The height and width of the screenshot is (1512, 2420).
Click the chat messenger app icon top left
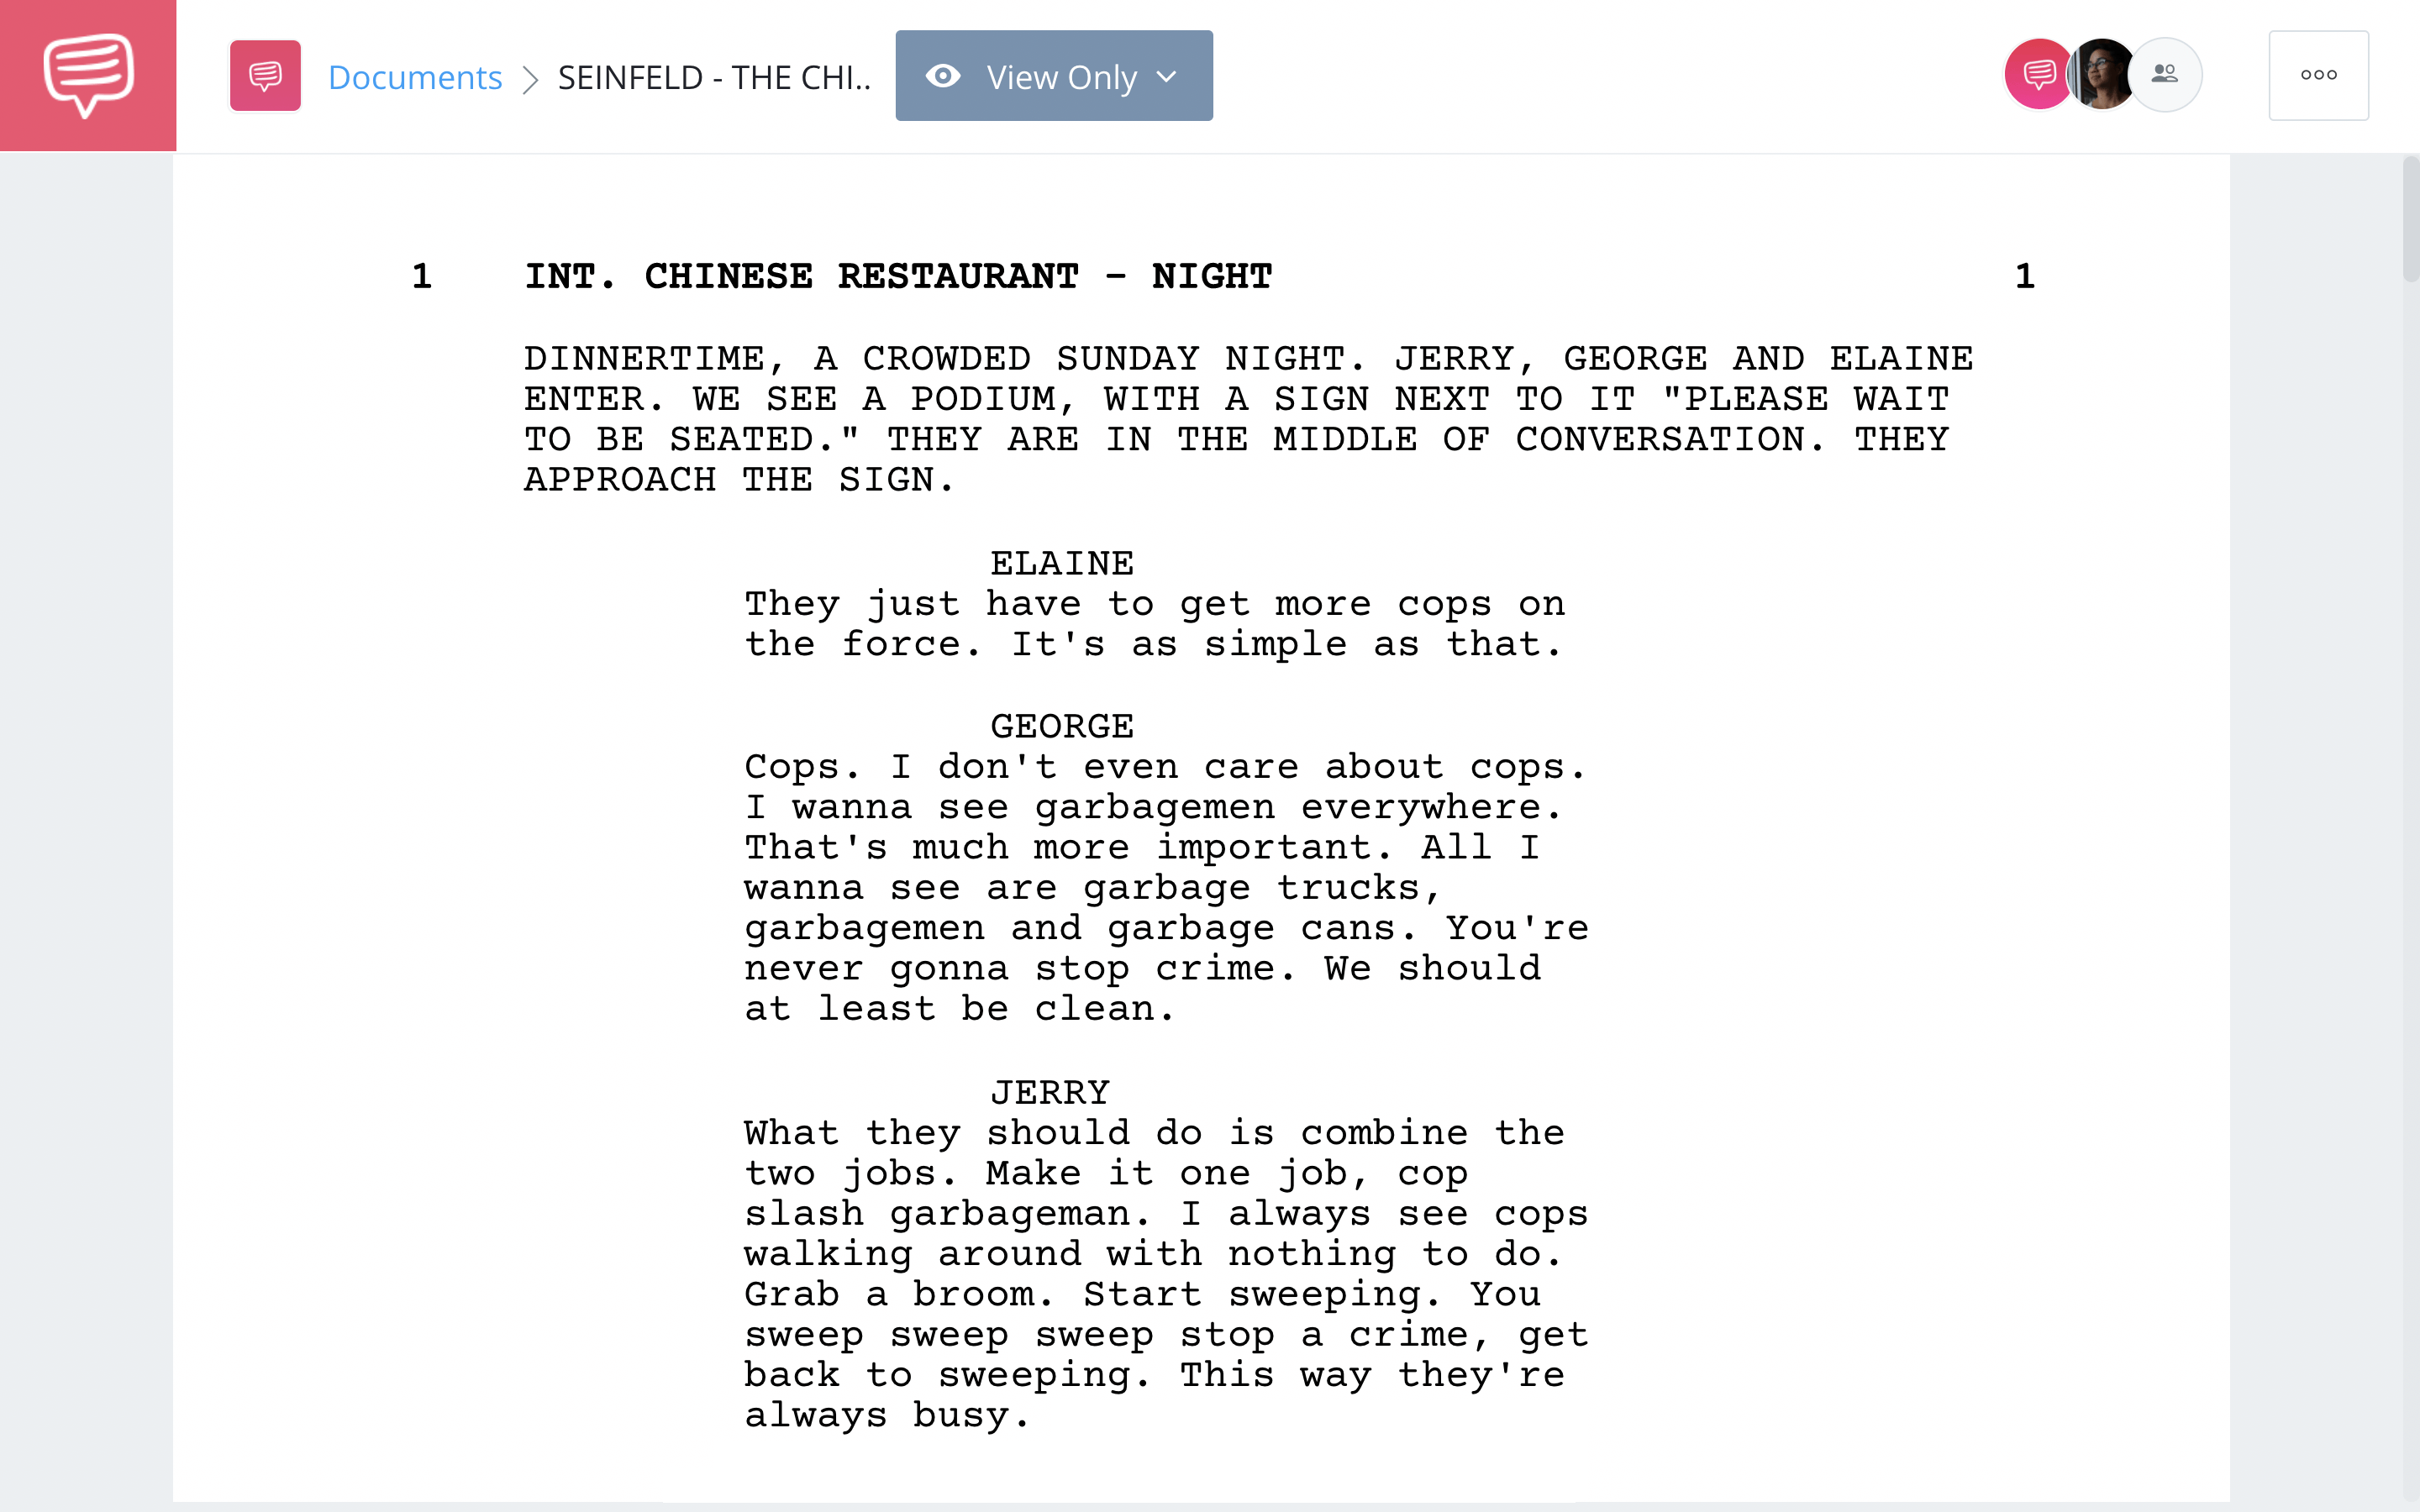tap(87, 73)
